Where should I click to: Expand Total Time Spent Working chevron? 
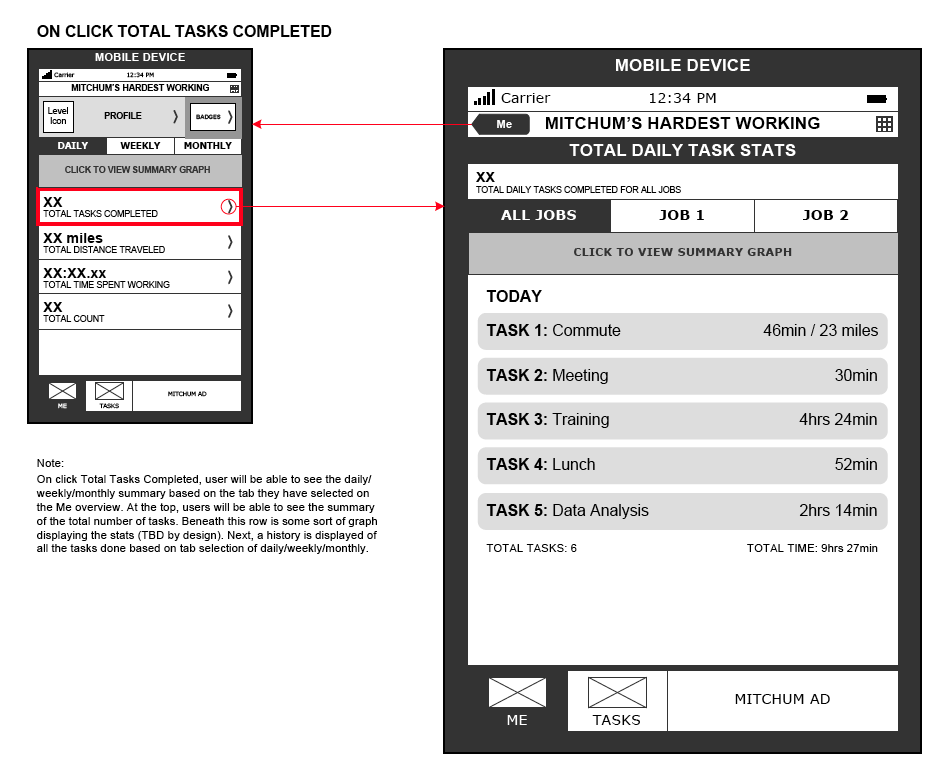(230, 277)
